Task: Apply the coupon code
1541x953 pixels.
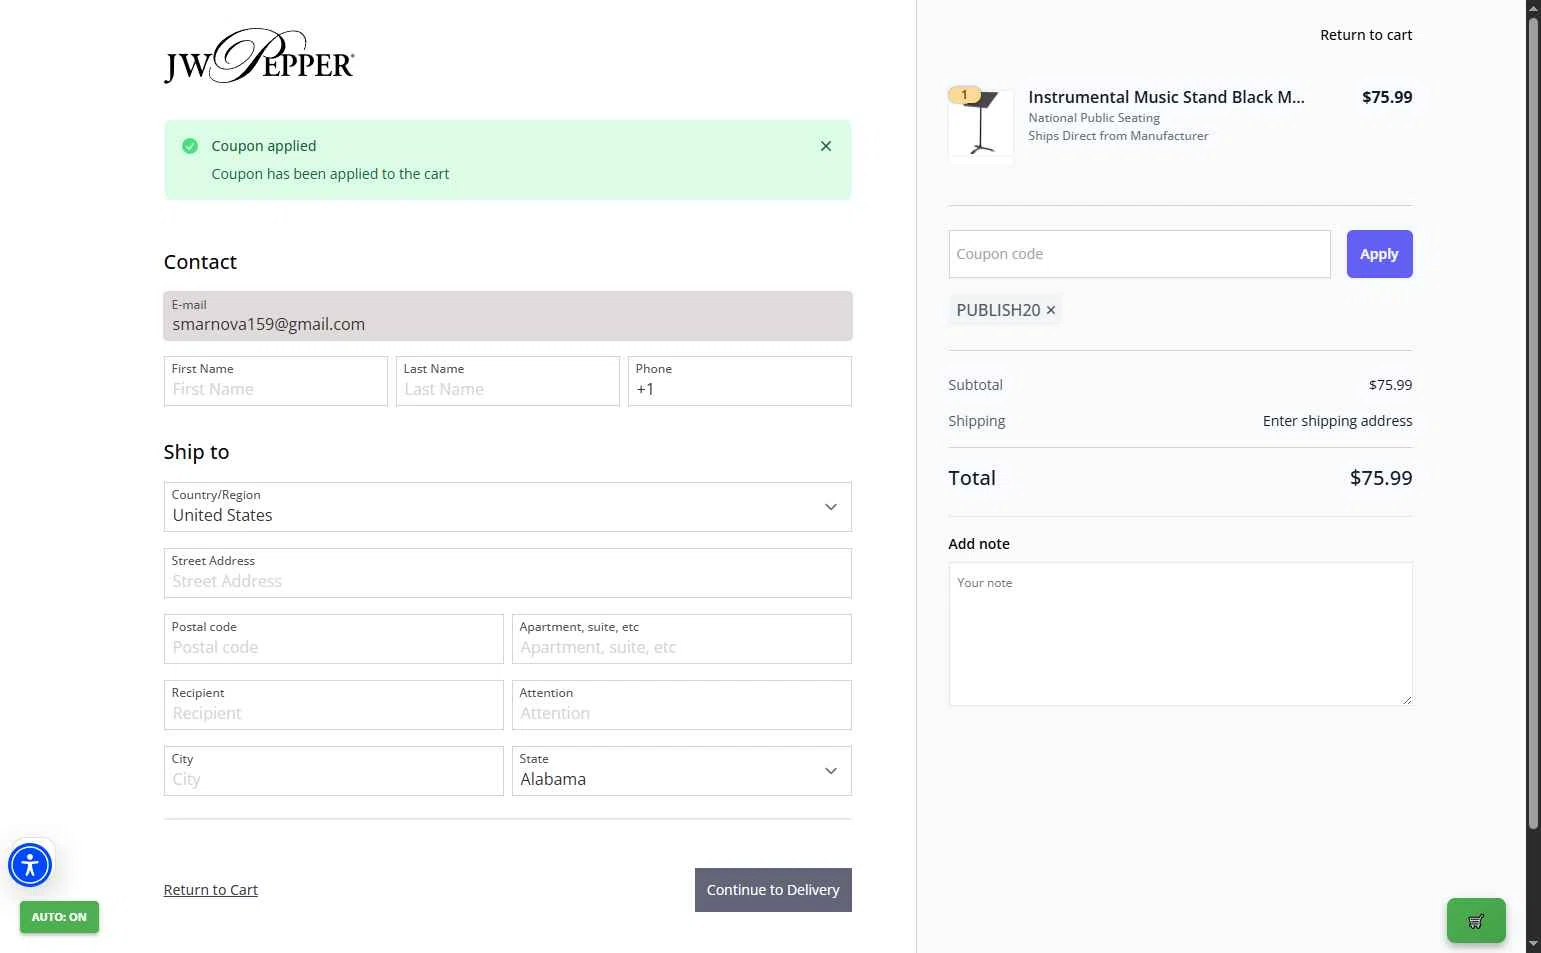Action: pyautogui.click(x=1379, y=254)
